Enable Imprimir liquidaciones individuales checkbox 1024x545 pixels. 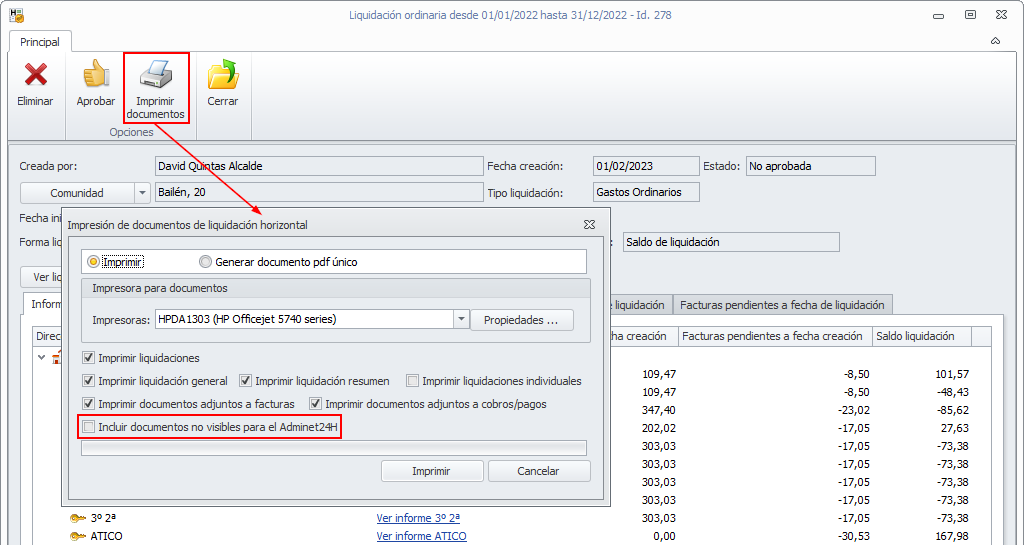point(413,381)
